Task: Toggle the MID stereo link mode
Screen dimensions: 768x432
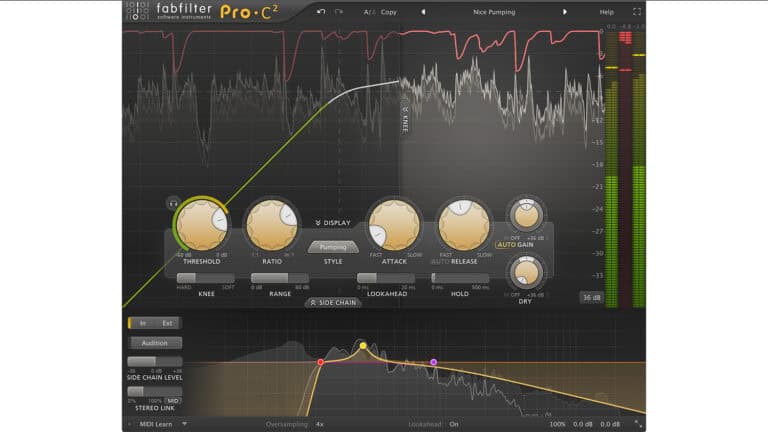Action: (x=173, y=401)
